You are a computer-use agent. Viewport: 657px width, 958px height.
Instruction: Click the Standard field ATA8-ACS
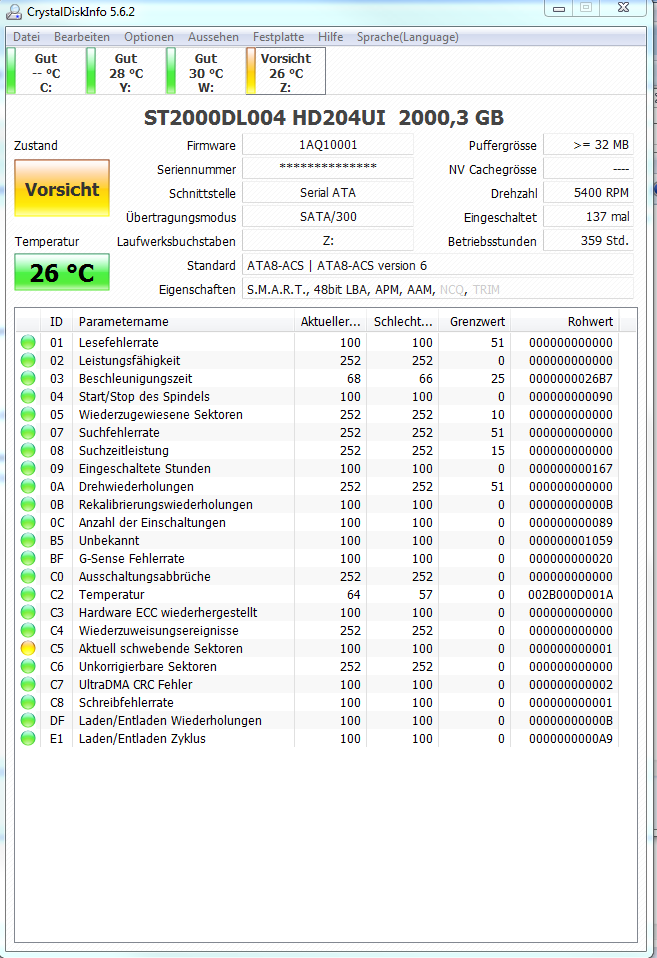tap(438, 265)
